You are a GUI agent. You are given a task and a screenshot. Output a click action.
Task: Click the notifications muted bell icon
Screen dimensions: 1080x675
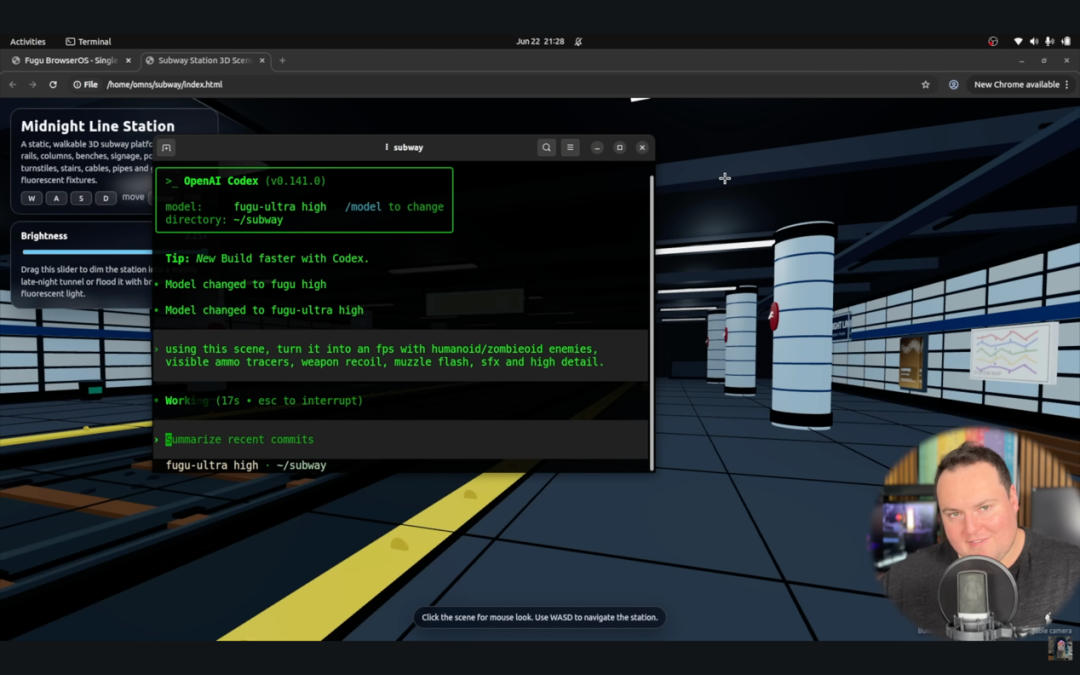click(x=579, y=41)
